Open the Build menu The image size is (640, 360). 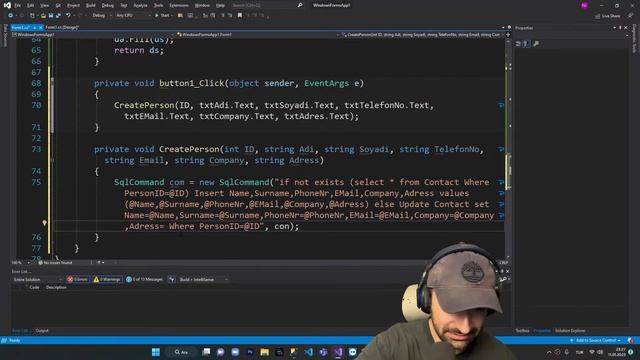click(x=91, y=5)
